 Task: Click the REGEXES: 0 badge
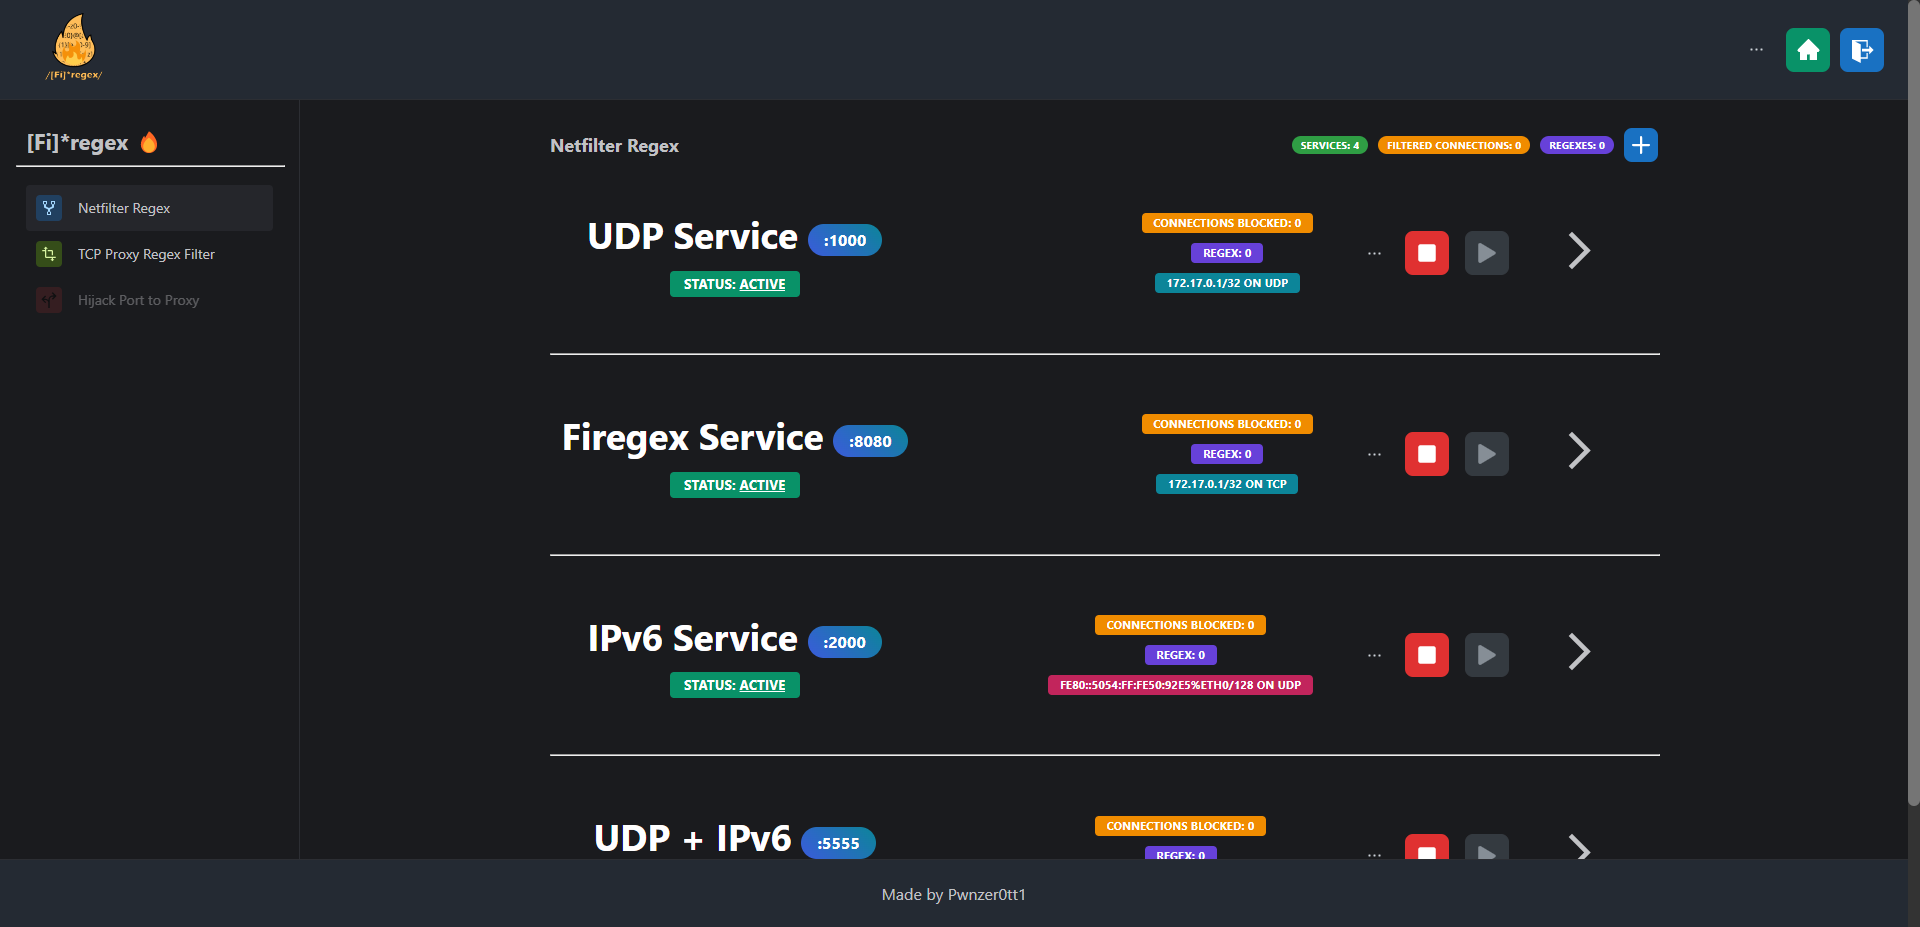(x=1576, y=145)
